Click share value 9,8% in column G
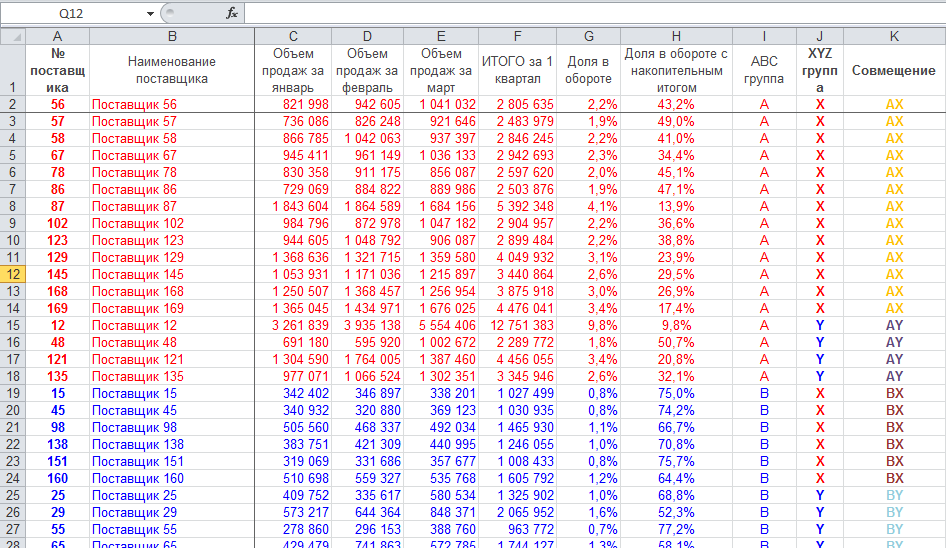 (588, 325)
